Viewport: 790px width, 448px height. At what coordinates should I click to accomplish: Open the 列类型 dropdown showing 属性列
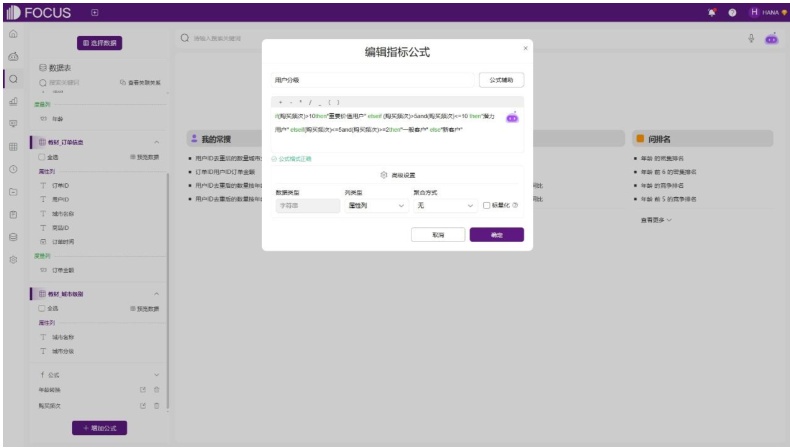pos(376,206)
